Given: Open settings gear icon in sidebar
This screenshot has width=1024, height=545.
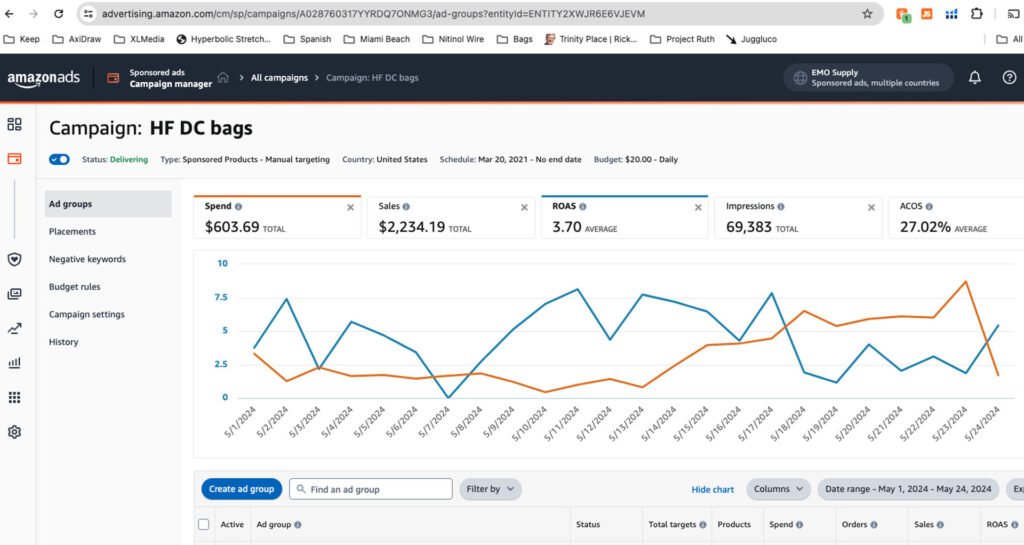Looking at the screenshot, I should coord(14,432).
